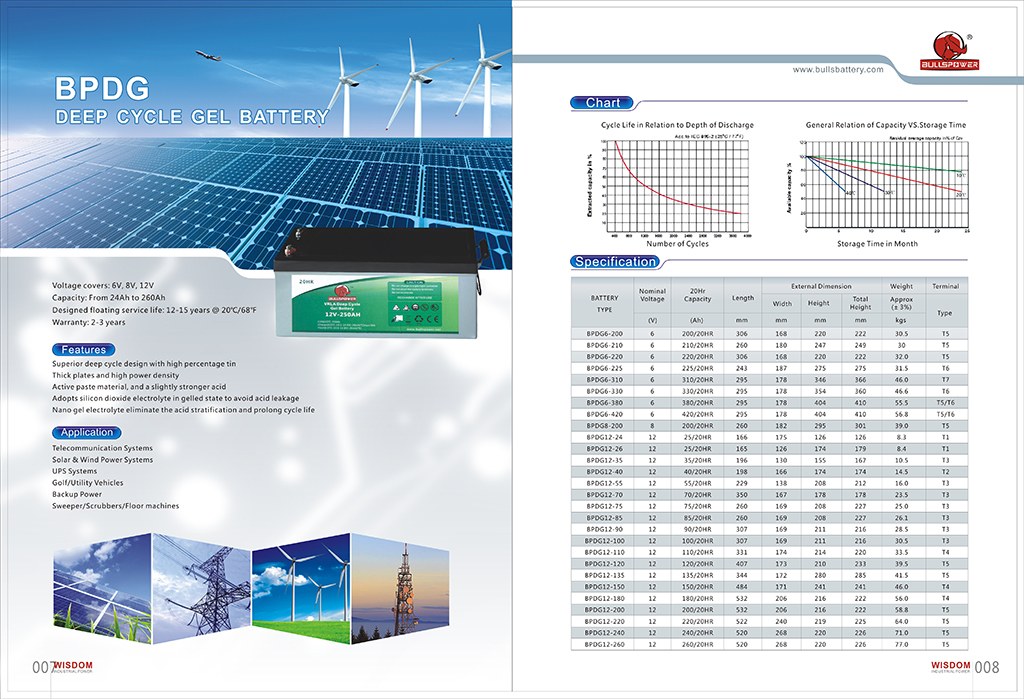Click the 'Active paste material' feature line

[x=139, y=387]
